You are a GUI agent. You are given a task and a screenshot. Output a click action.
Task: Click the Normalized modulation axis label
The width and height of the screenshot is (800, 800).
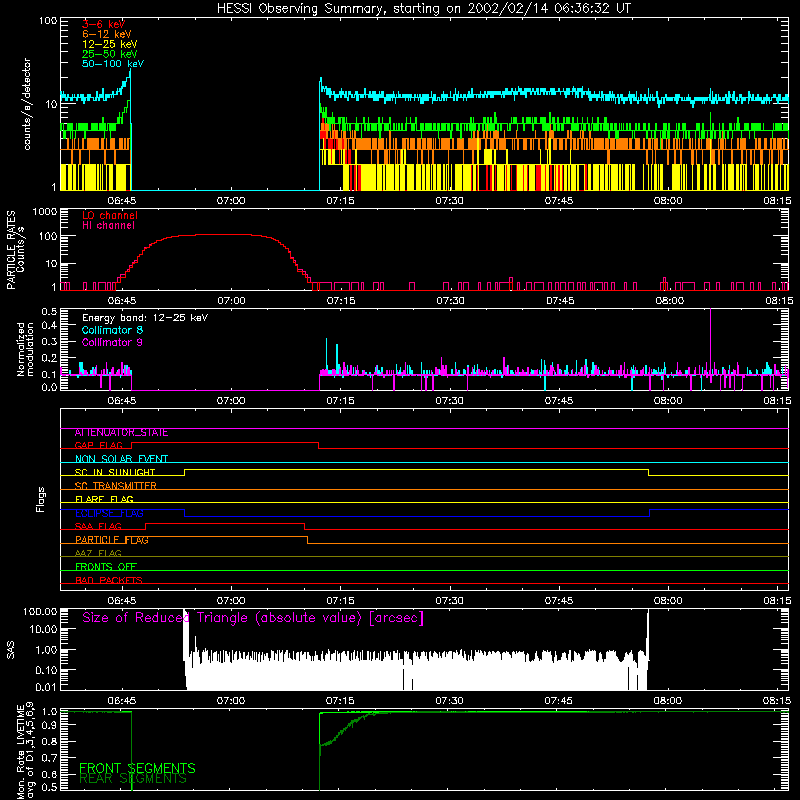point(25,349)
